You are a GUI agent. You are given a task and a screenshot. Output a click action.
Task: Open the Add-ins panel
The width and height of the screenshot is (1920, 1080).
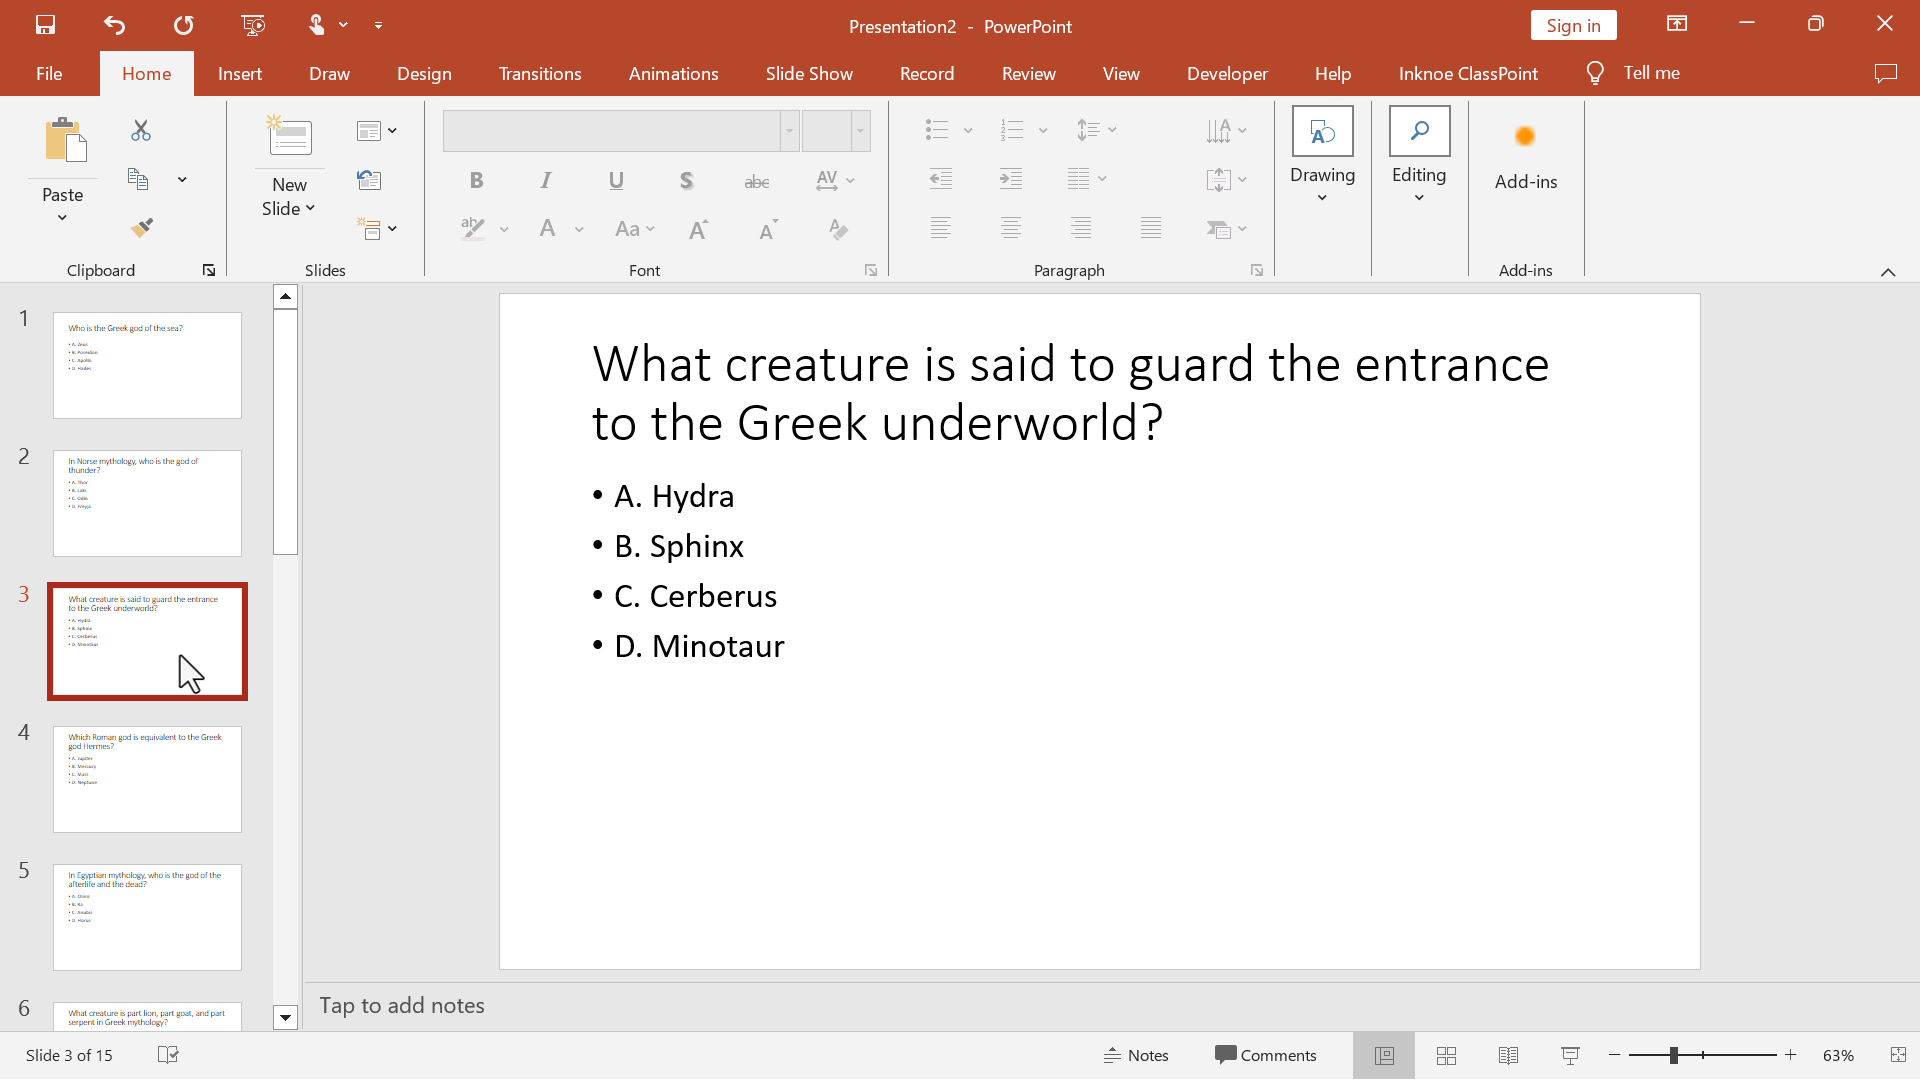(x=1526, y=149)
